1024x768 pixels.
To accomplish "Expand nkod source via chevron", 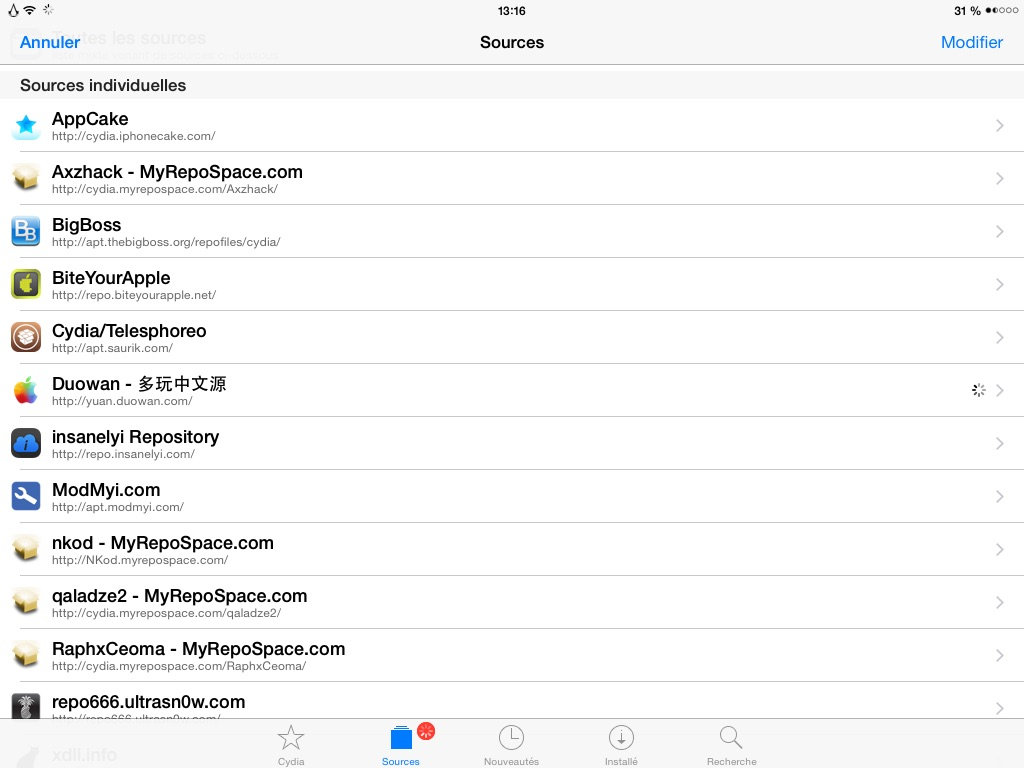I will point(1000,549).
